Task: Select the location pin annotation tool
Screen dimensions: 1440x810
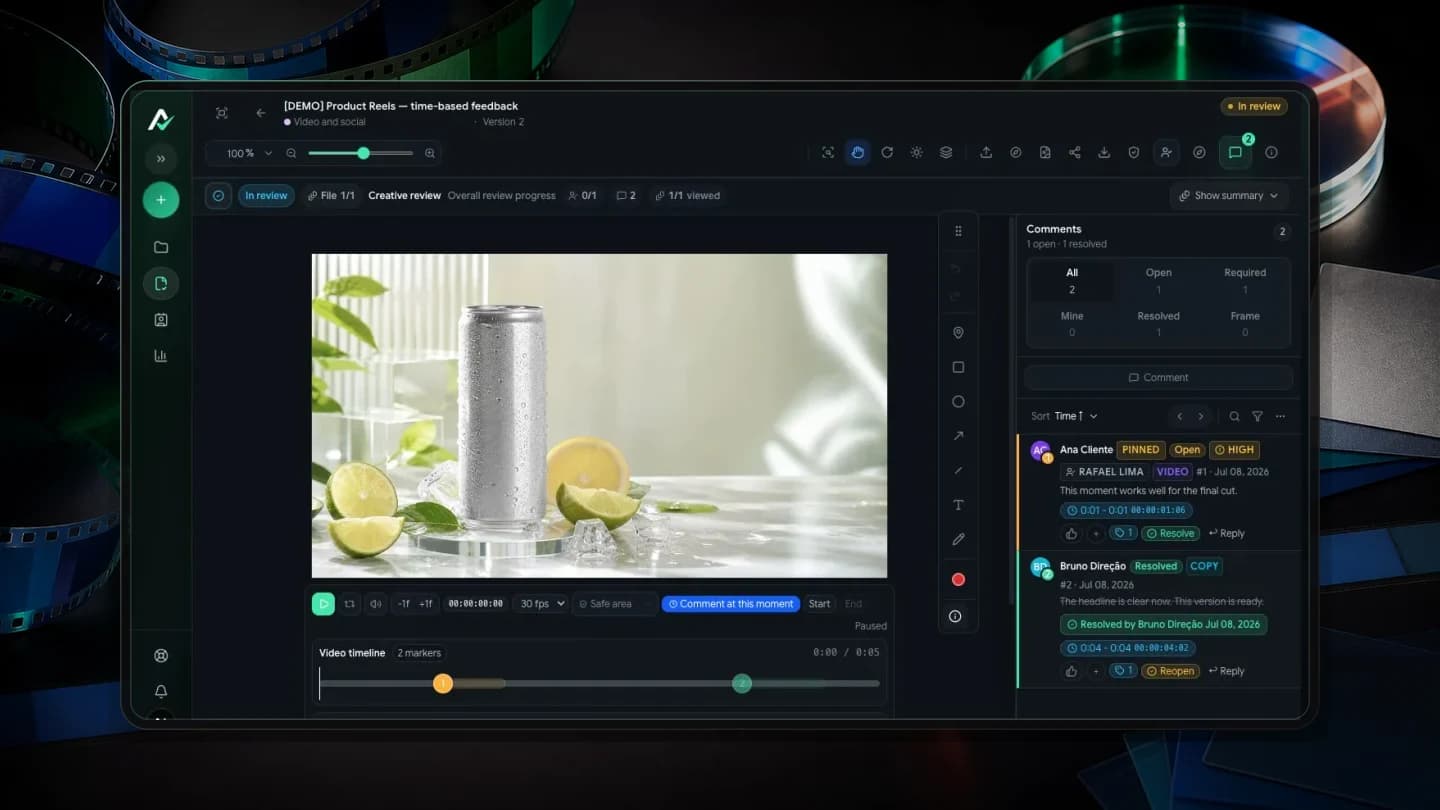Action: pyautogui.click(x=958, y=333)
